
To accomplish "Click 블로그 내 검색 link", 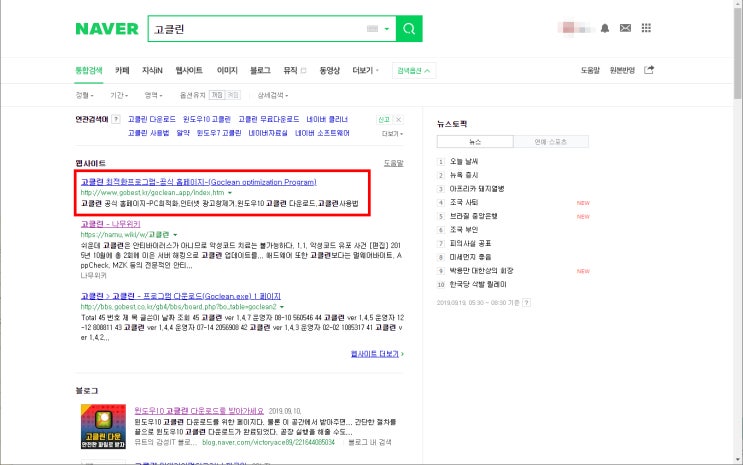I will (x=370, y=442).
